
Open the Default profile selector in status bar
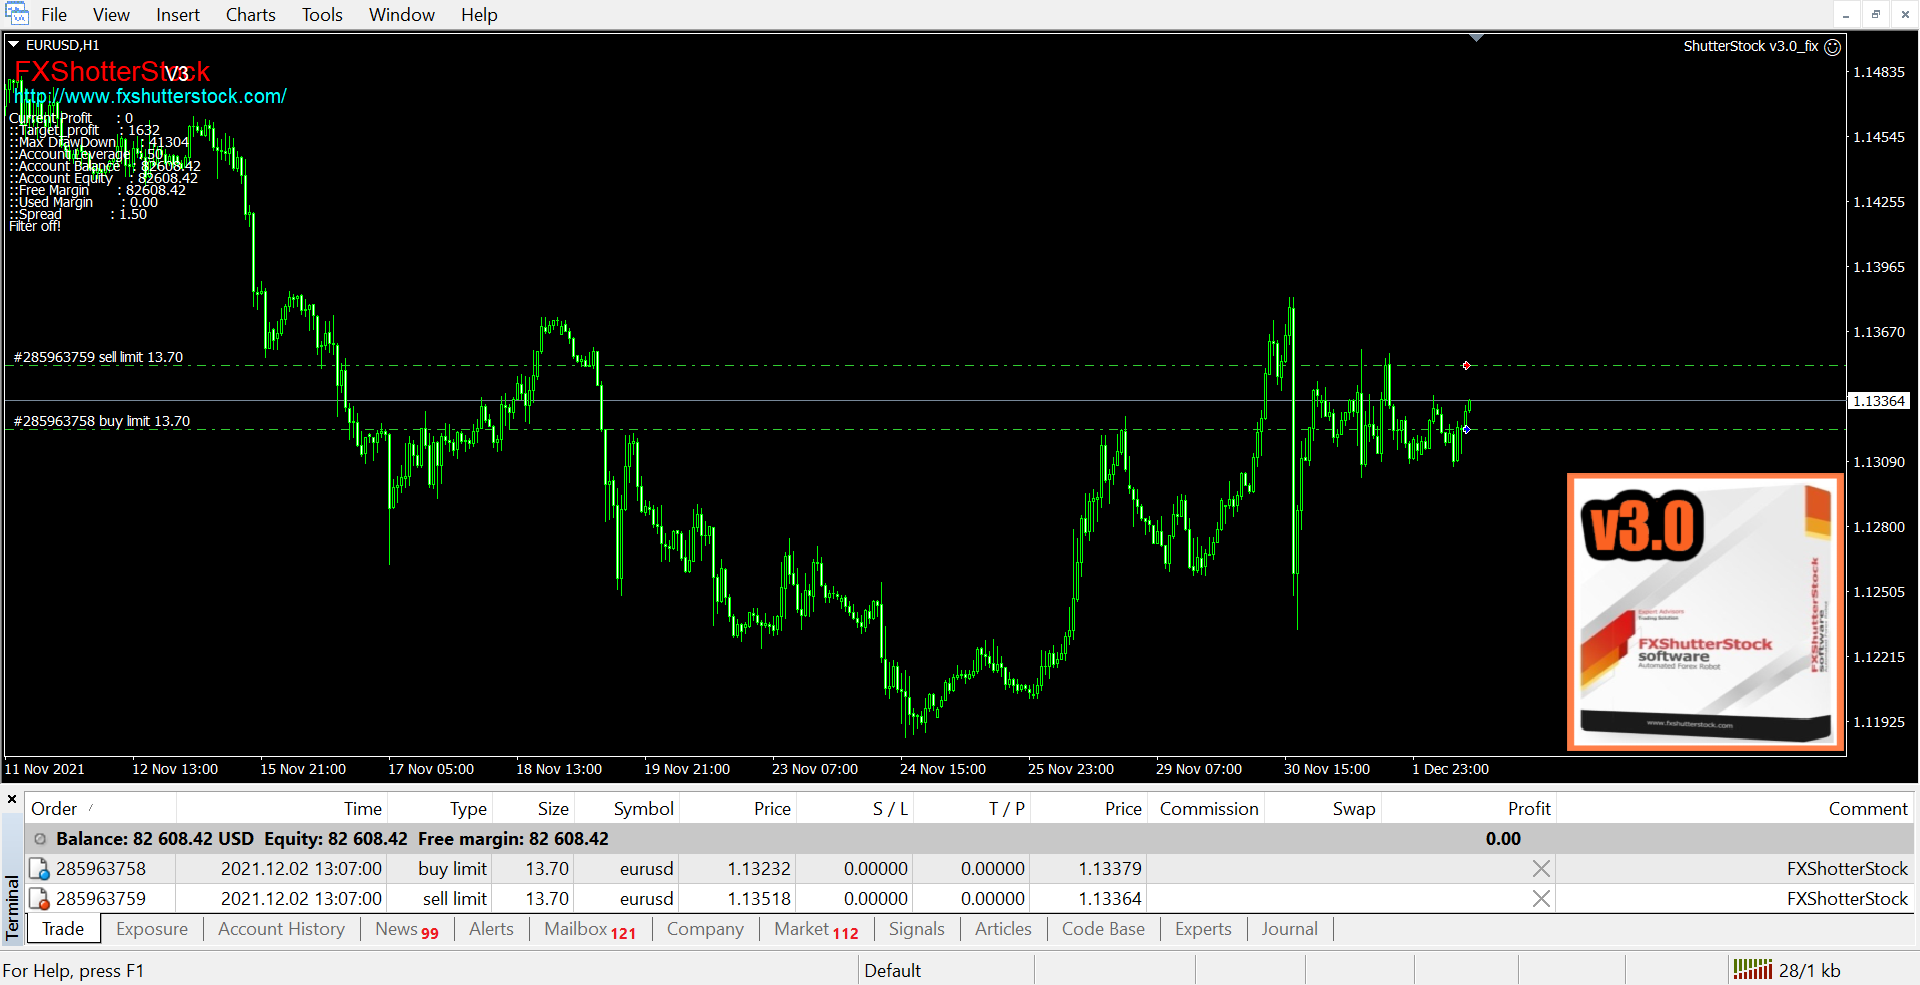click(892, 970)
